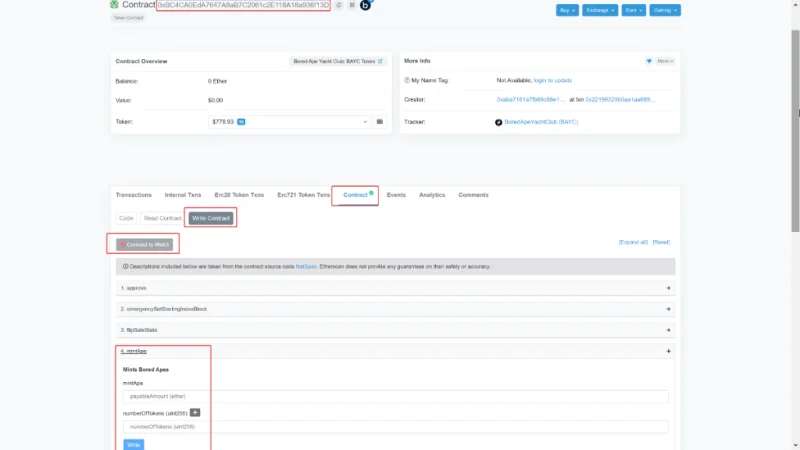Click the black Blockscan 'b' chat icon

365,5
